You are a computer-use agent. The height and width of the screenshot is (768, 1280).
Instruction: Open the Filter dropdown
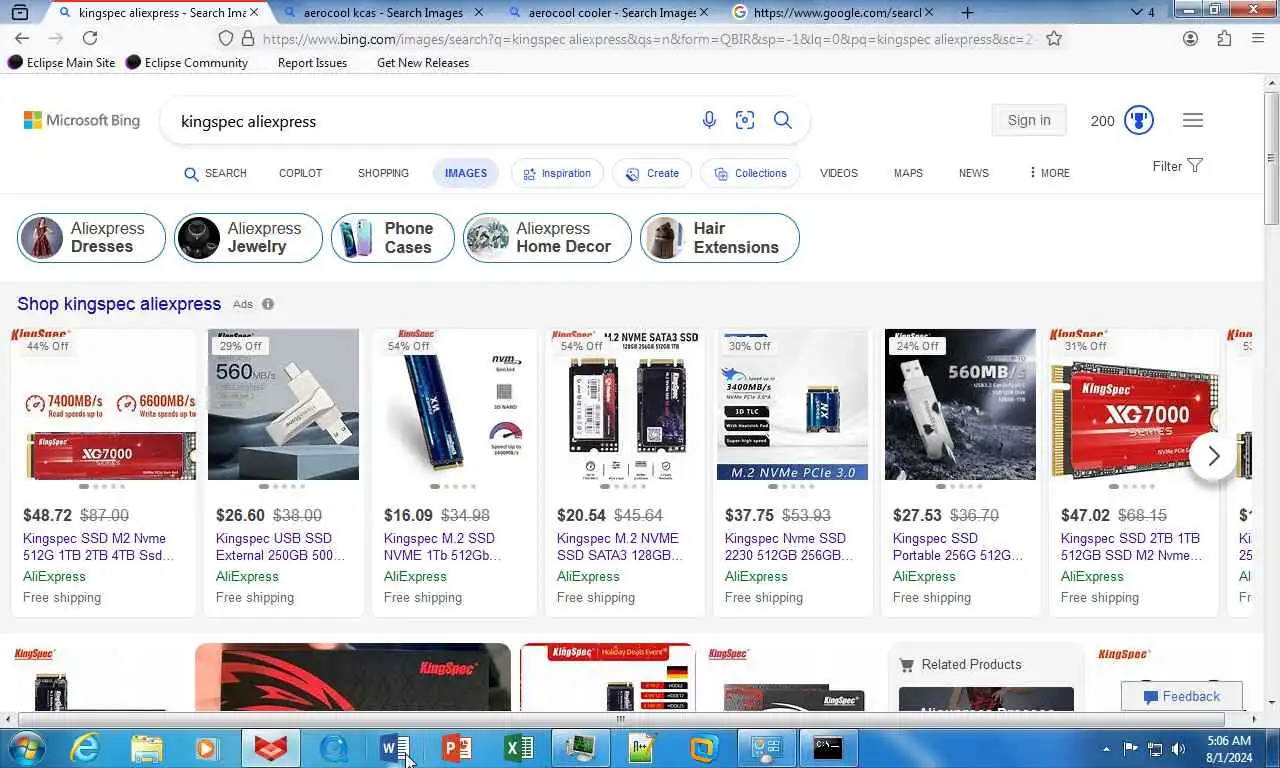(1177, 166)
